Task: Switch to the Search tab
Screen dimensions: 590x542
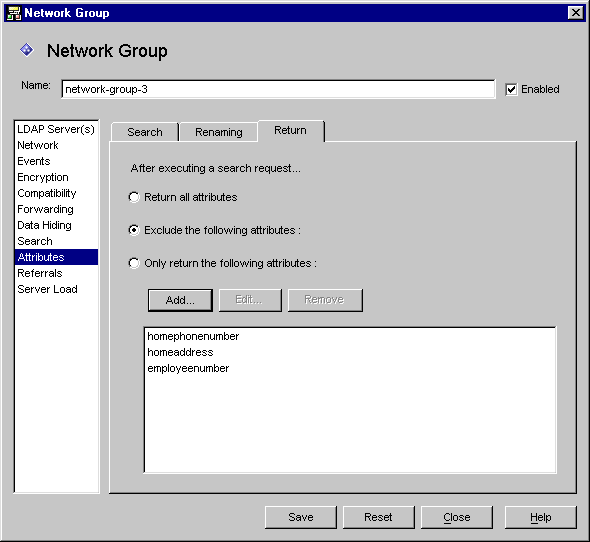Action: pyautogui.click(x=145, y=132)
